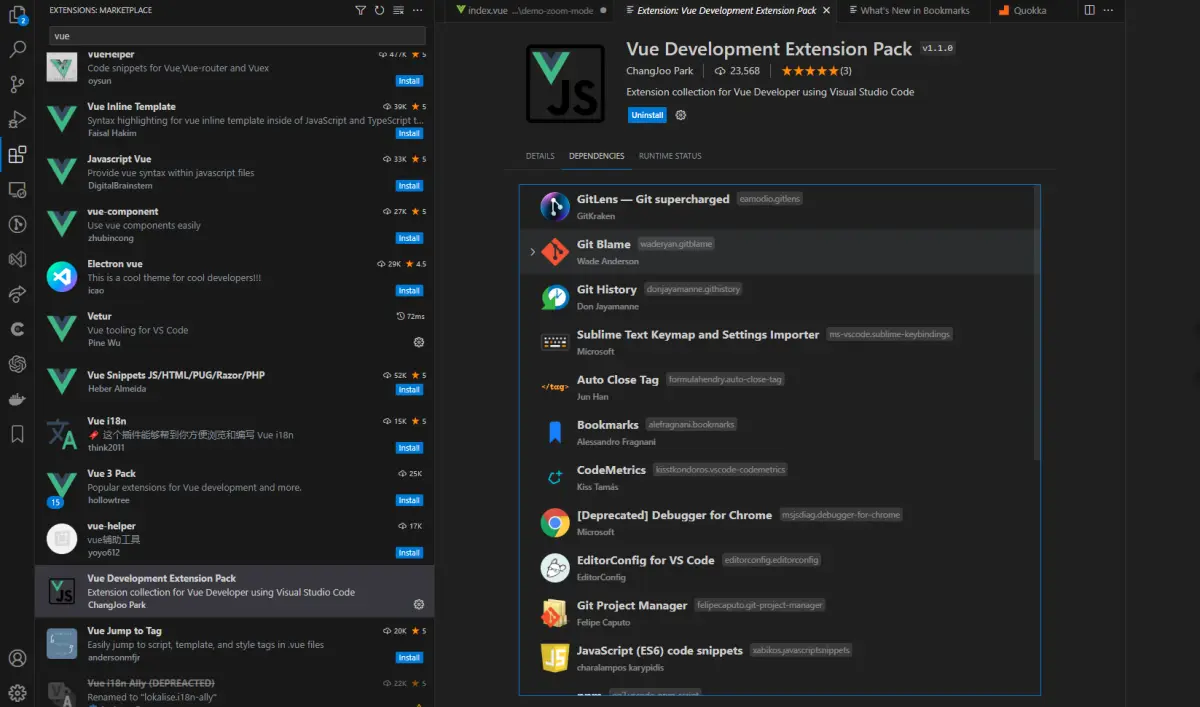Image resolution: width=1200 pixels, height=707 pixels.
Task: Select the Extensions view icon
Action: click(x=17, y=154)
